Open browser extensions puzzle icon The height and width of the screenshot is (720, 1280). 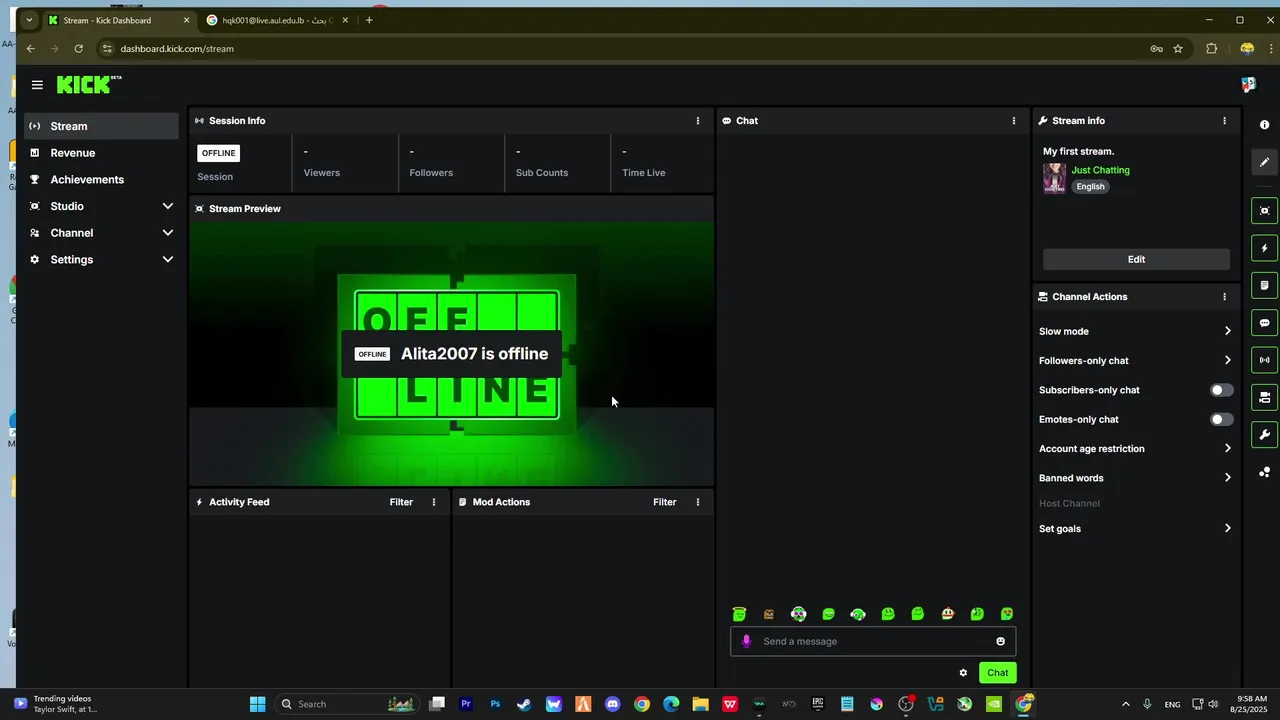(x=1212, y=48)
